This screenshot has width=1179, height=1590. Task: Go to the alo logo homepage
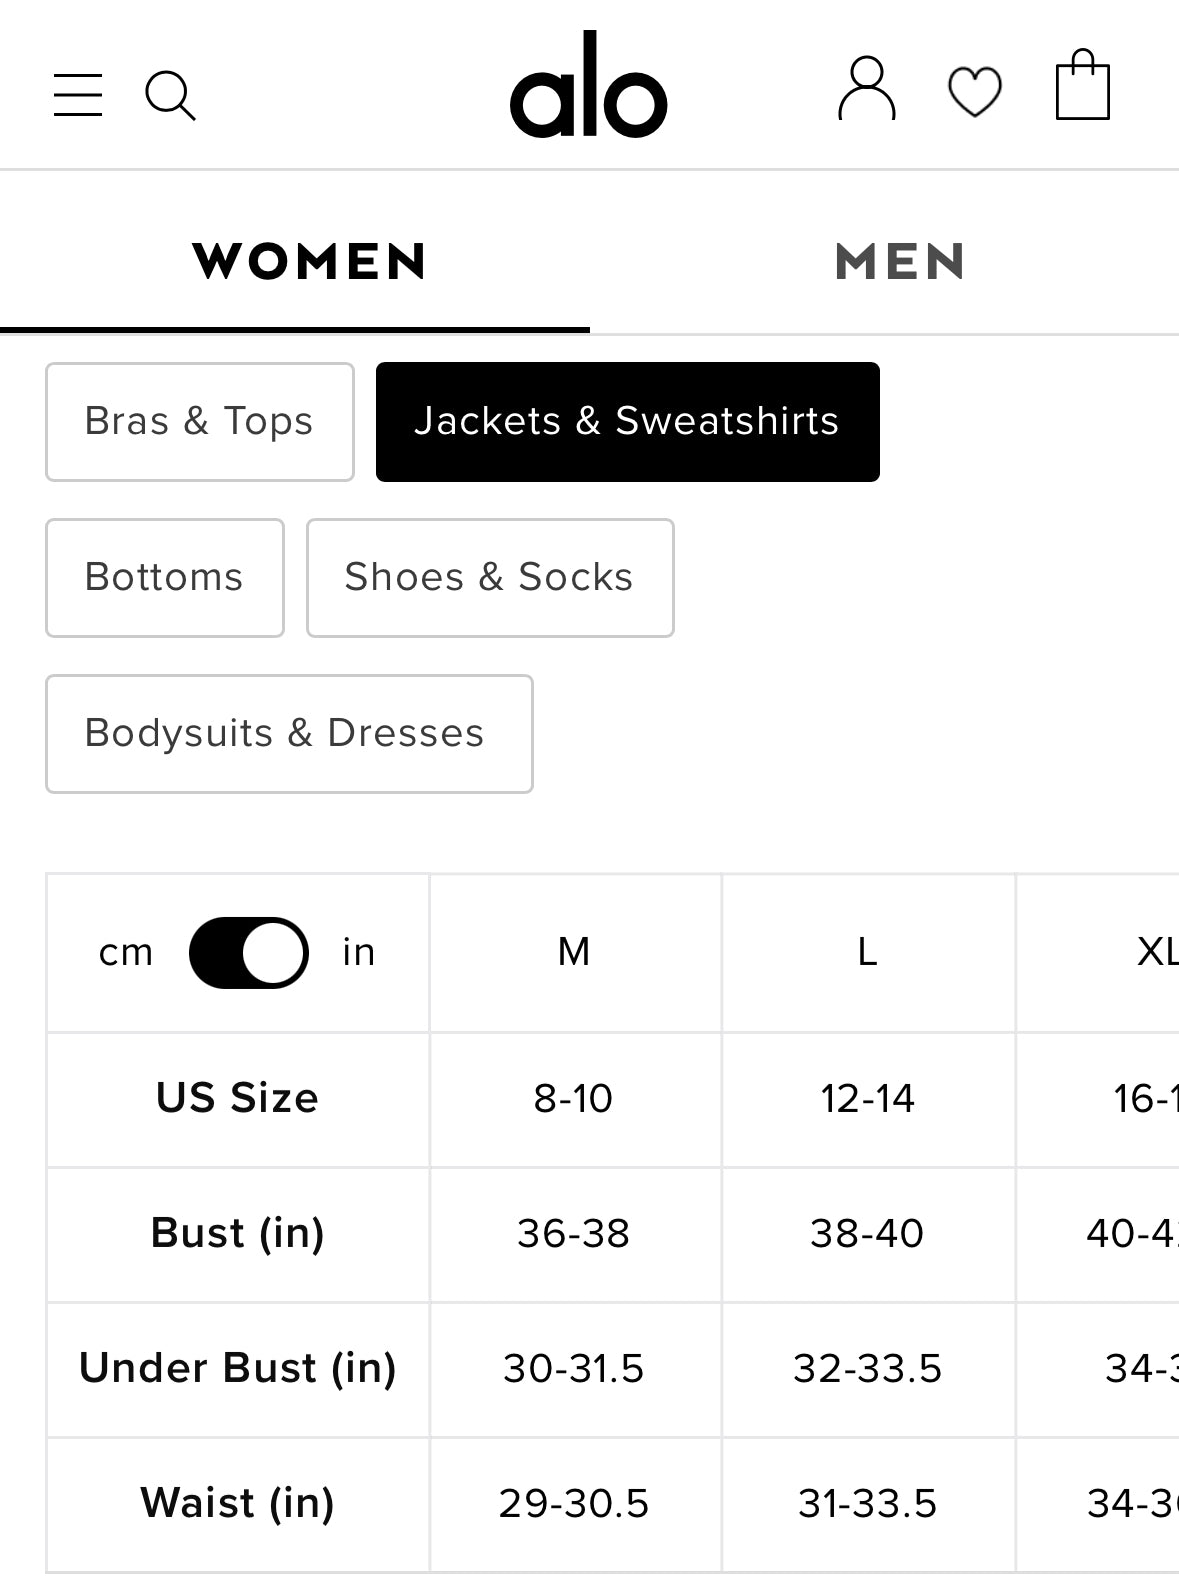[x=588, y=86]
